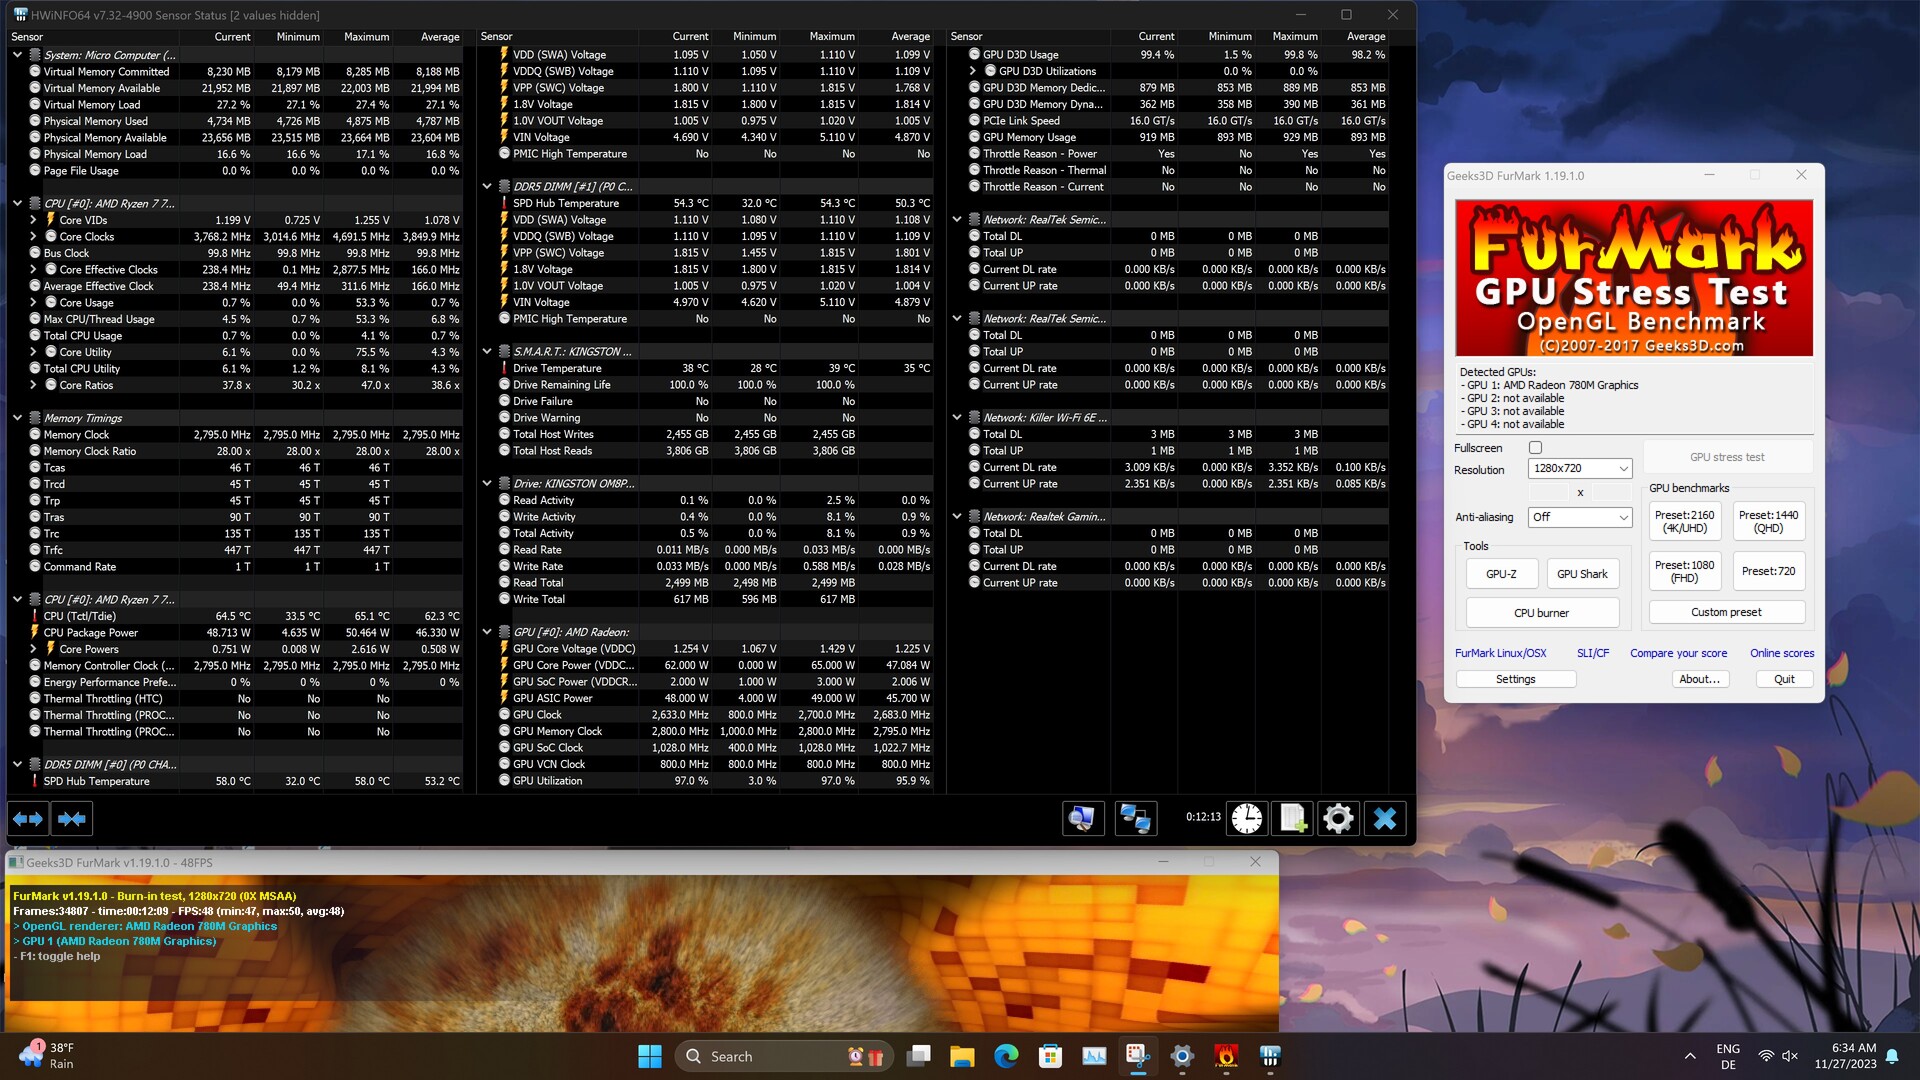
Task: Switch to HWiNFO taskbar icon
Action: (1270, 1056)
